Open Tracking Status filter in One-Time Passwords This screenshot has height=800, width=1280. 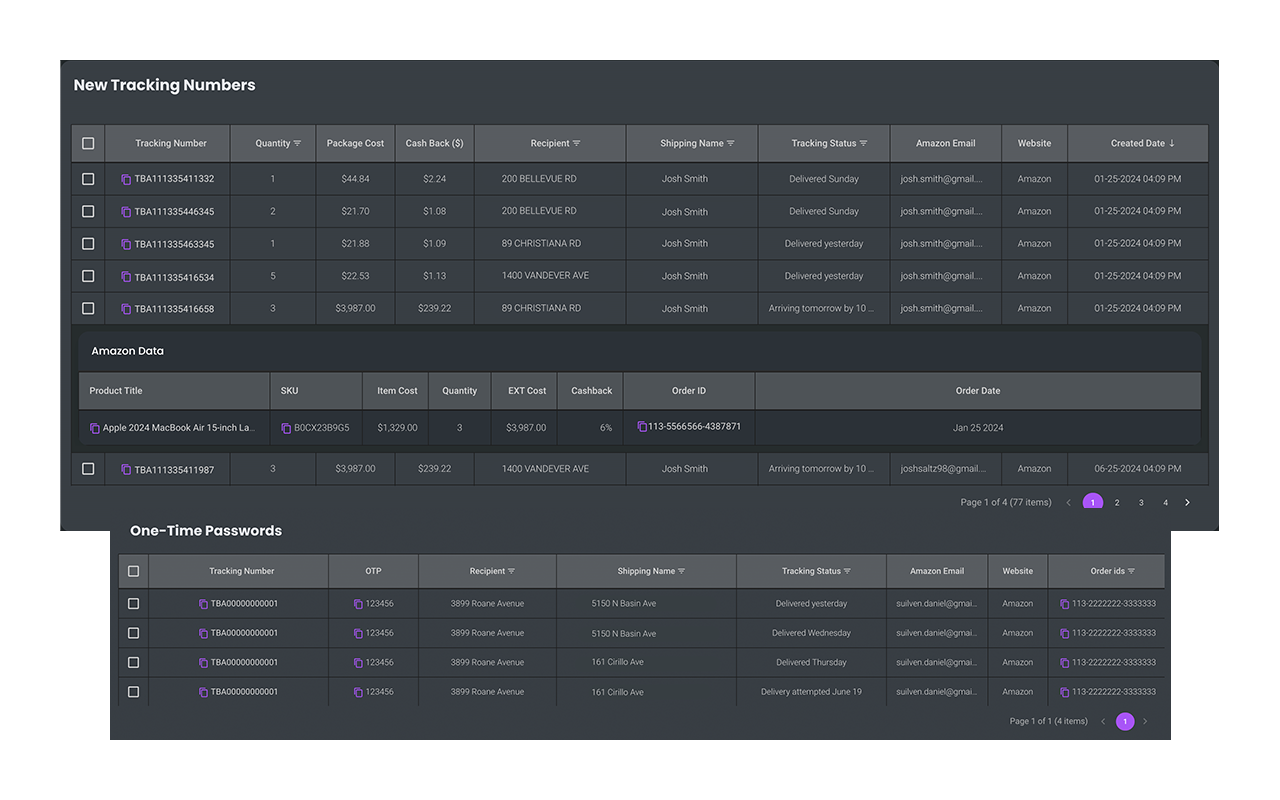coord(848,572)
